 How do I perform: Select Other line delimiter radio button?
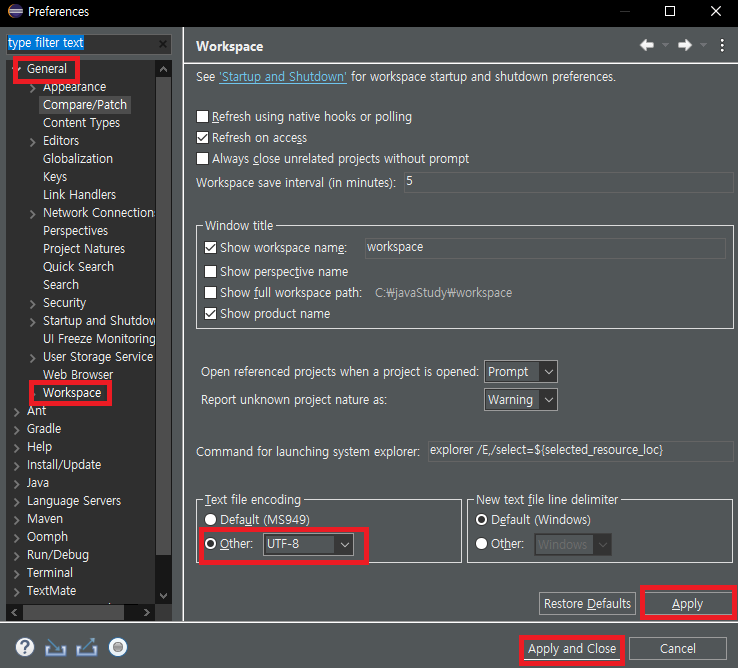tap(481, 544)
